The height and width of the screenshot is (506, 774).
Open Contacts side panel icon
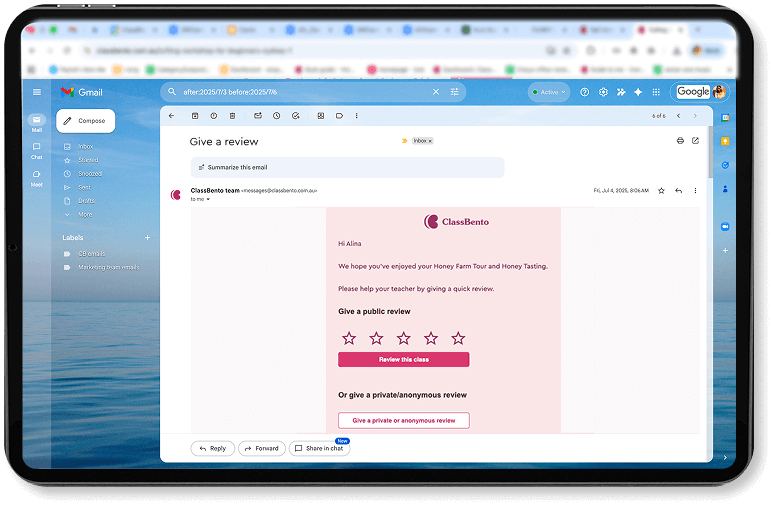click(x=725, y=189)
